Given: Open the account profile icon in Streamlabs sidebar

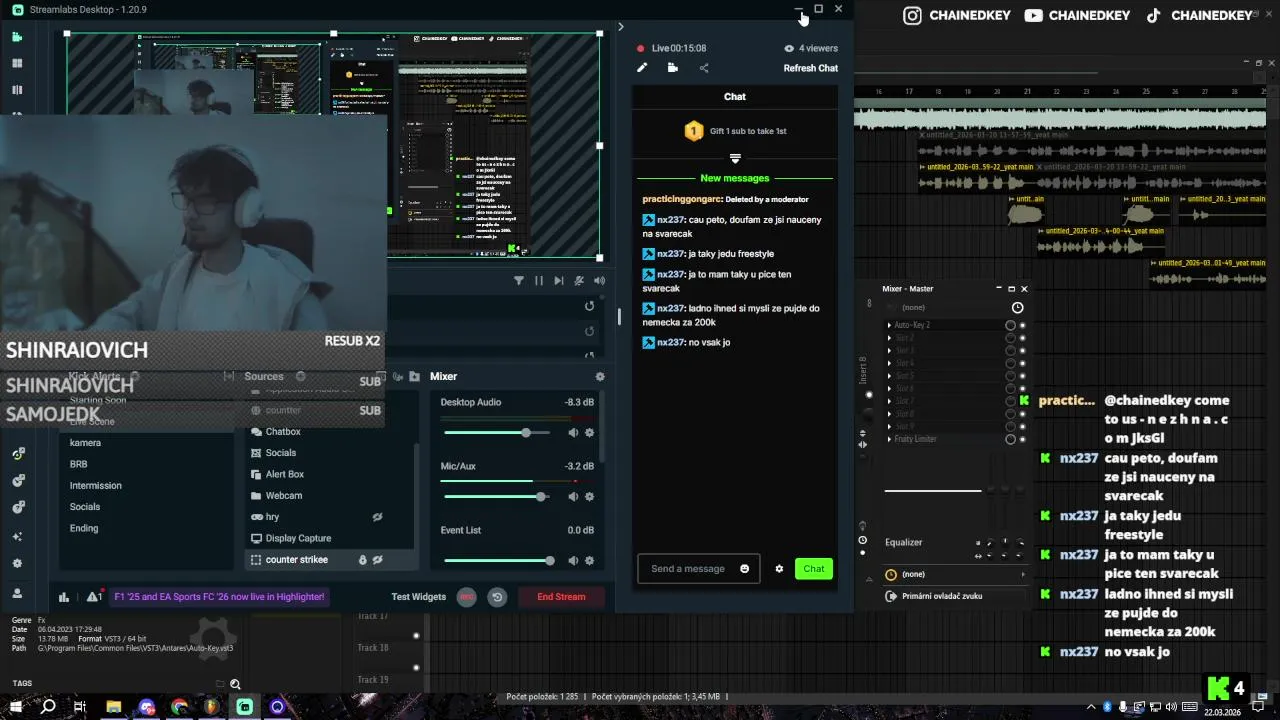Looking at the screenshot, I should click(17, 593).
